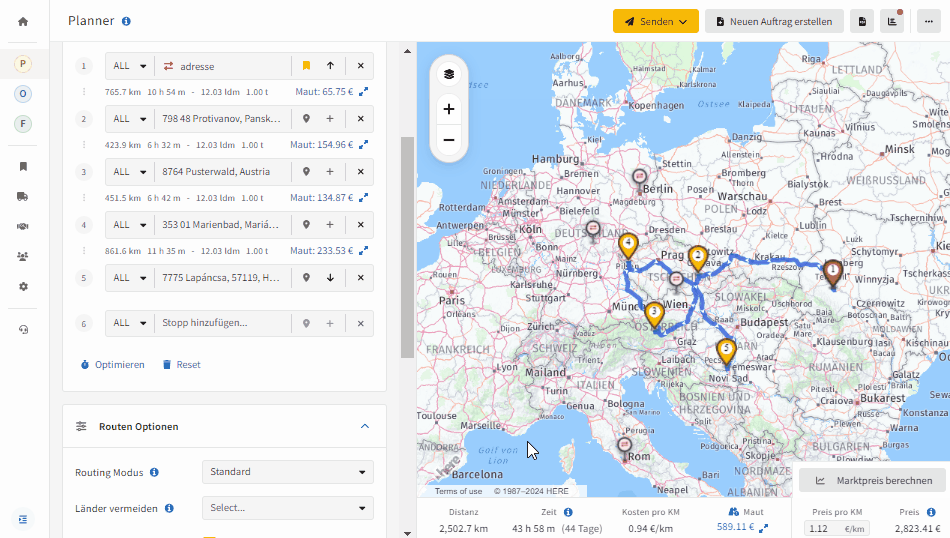Viewport: 950px width, 538px height.
Task: Remove the Lapáncsa stop
Action: coord(360,277)
